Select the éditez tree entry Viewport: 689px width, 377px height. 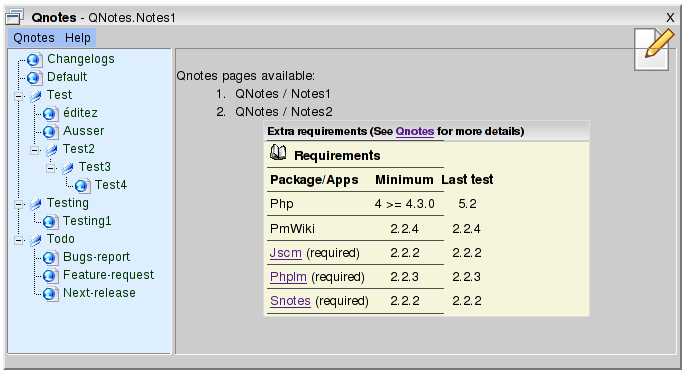80,113
